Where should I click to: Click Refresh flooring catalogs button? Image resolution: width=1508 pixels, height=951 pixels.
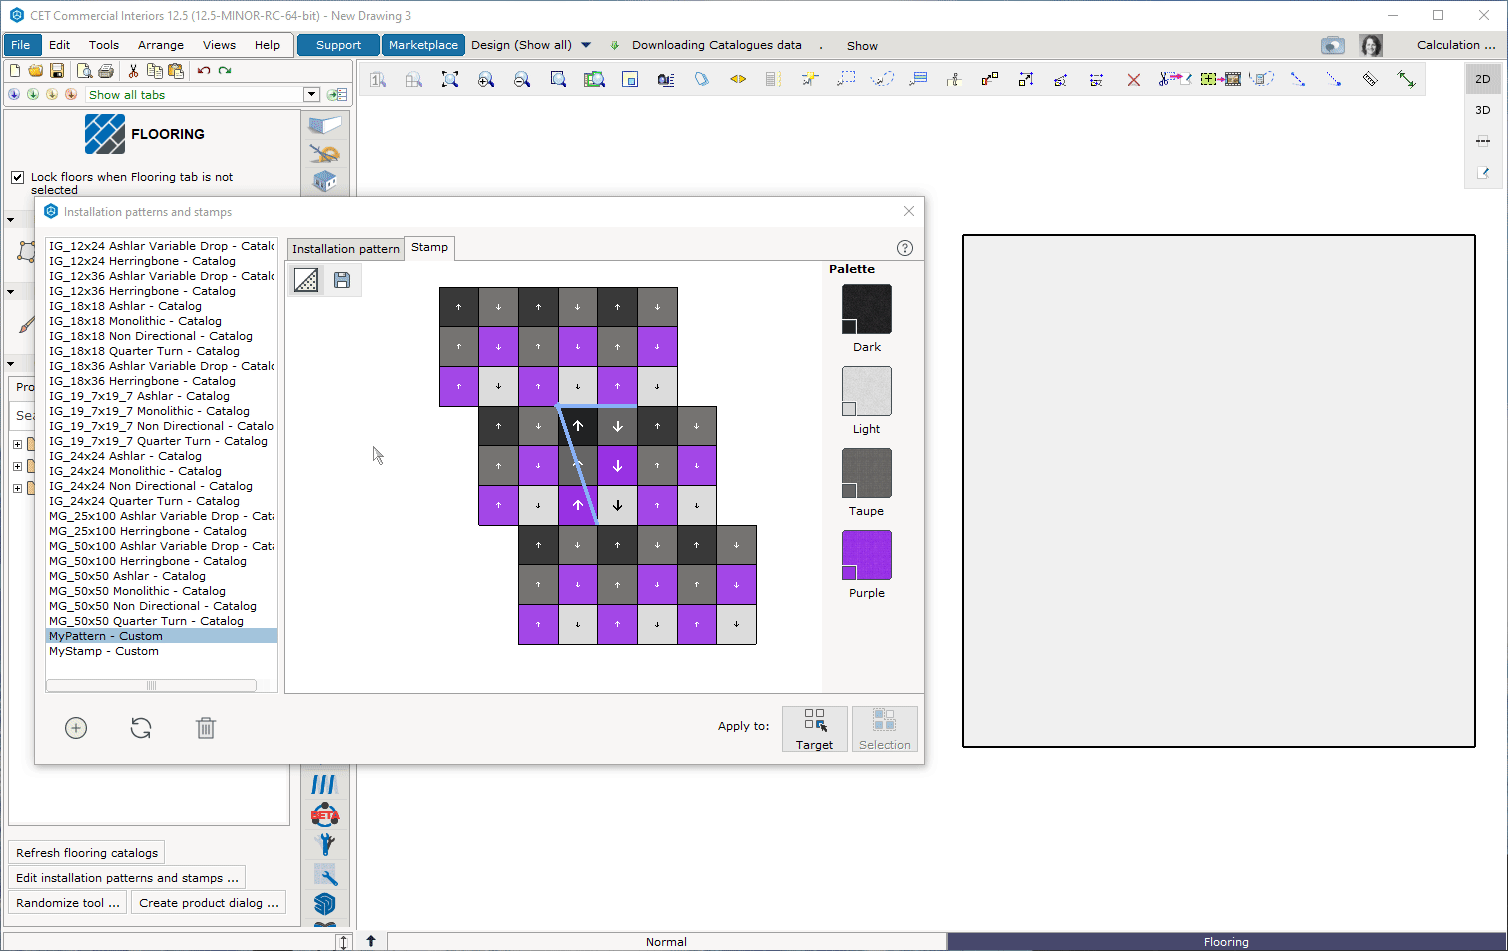click(x=87, y=853)
